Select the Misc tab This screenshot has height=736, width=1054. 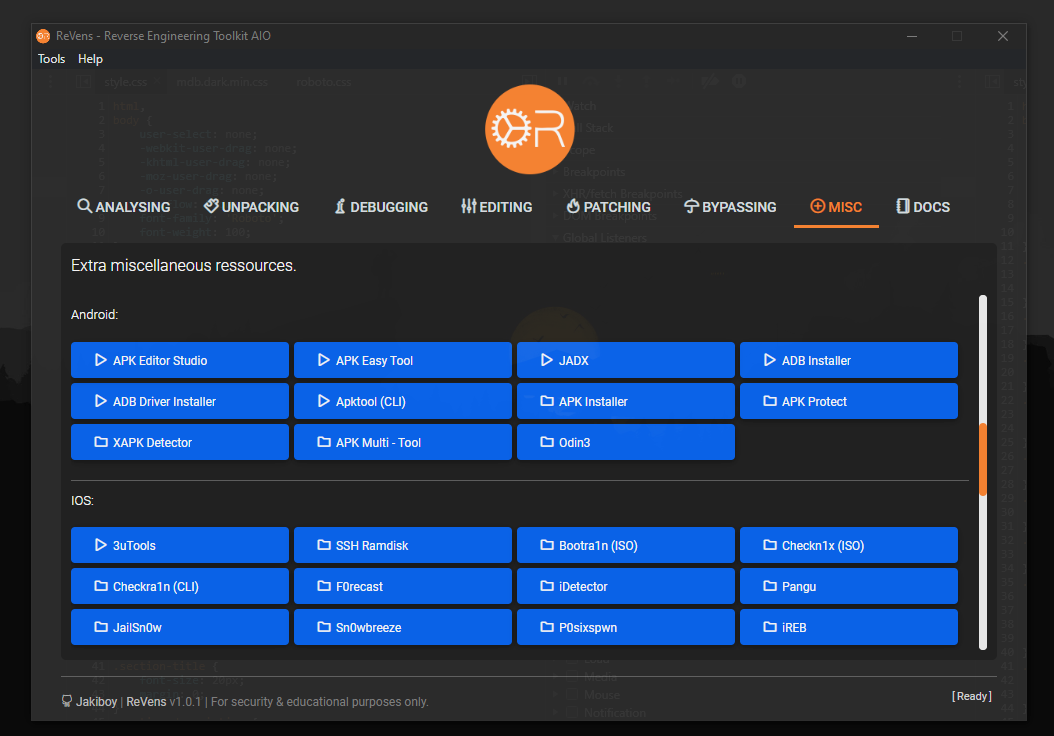click(836, 207)
